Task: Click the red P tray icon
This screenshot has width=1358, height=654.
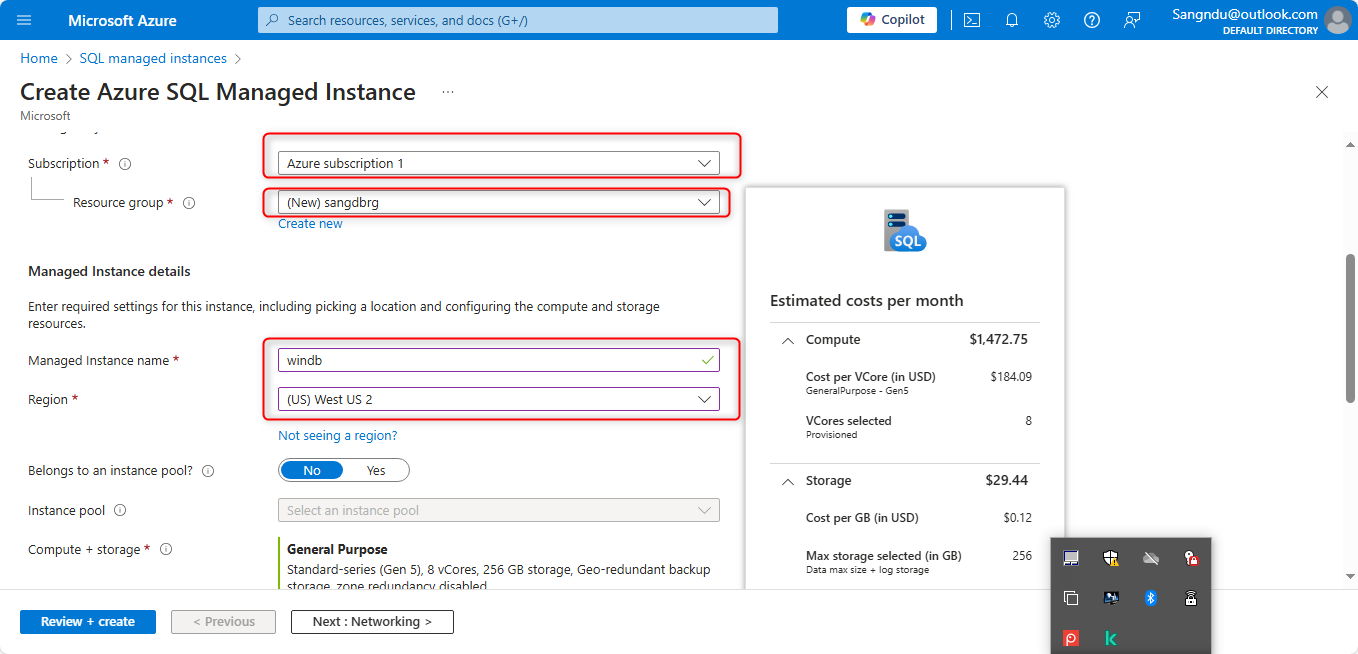Action: tap(1071, 638)
